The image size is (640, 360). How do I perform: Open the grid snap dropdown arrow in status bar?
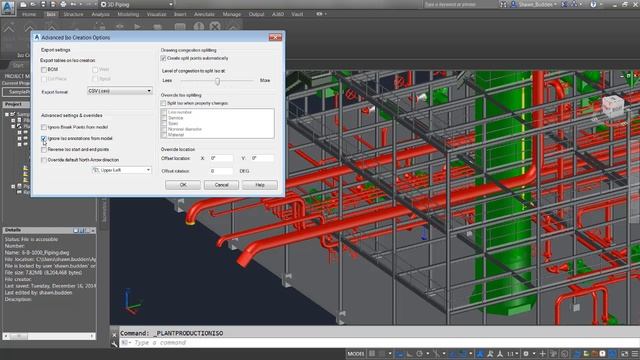390,354
